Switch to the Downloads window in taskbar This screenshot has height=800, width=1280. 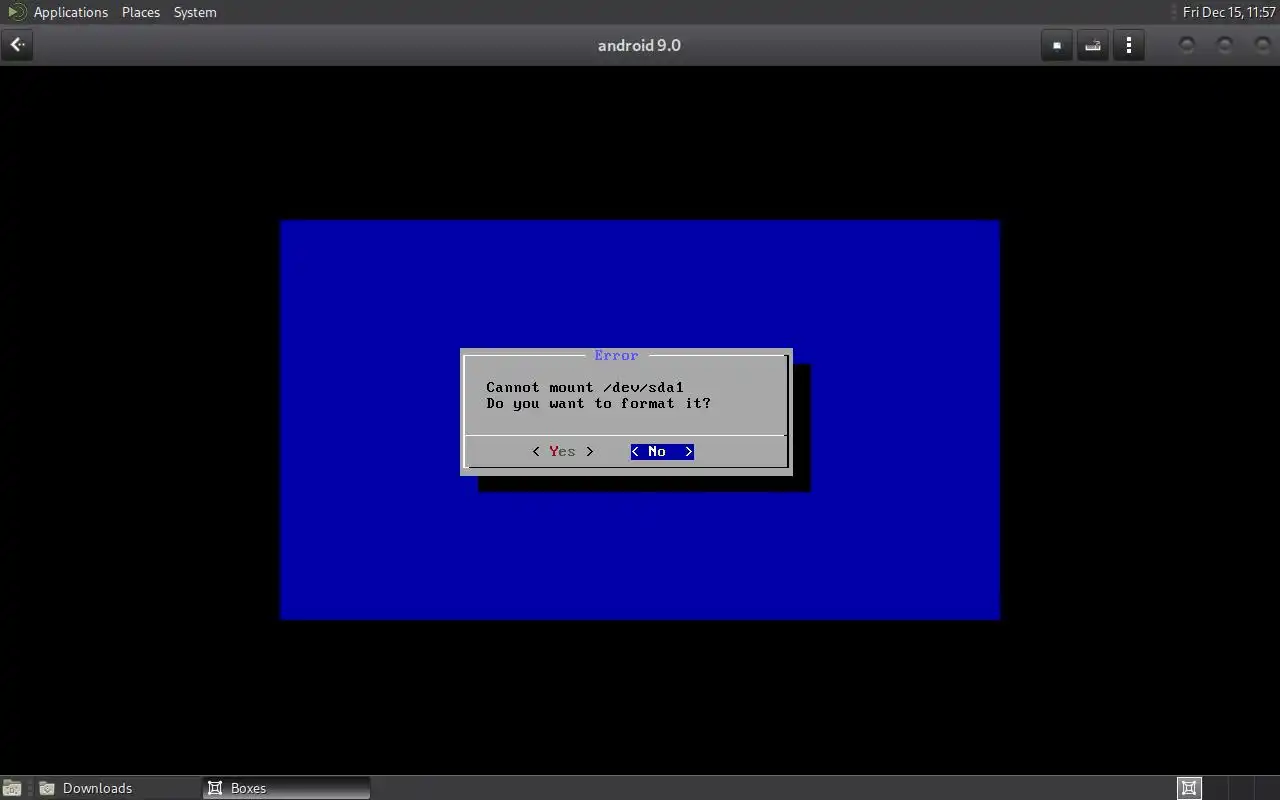pyautogui.click(x=118, y=788)
